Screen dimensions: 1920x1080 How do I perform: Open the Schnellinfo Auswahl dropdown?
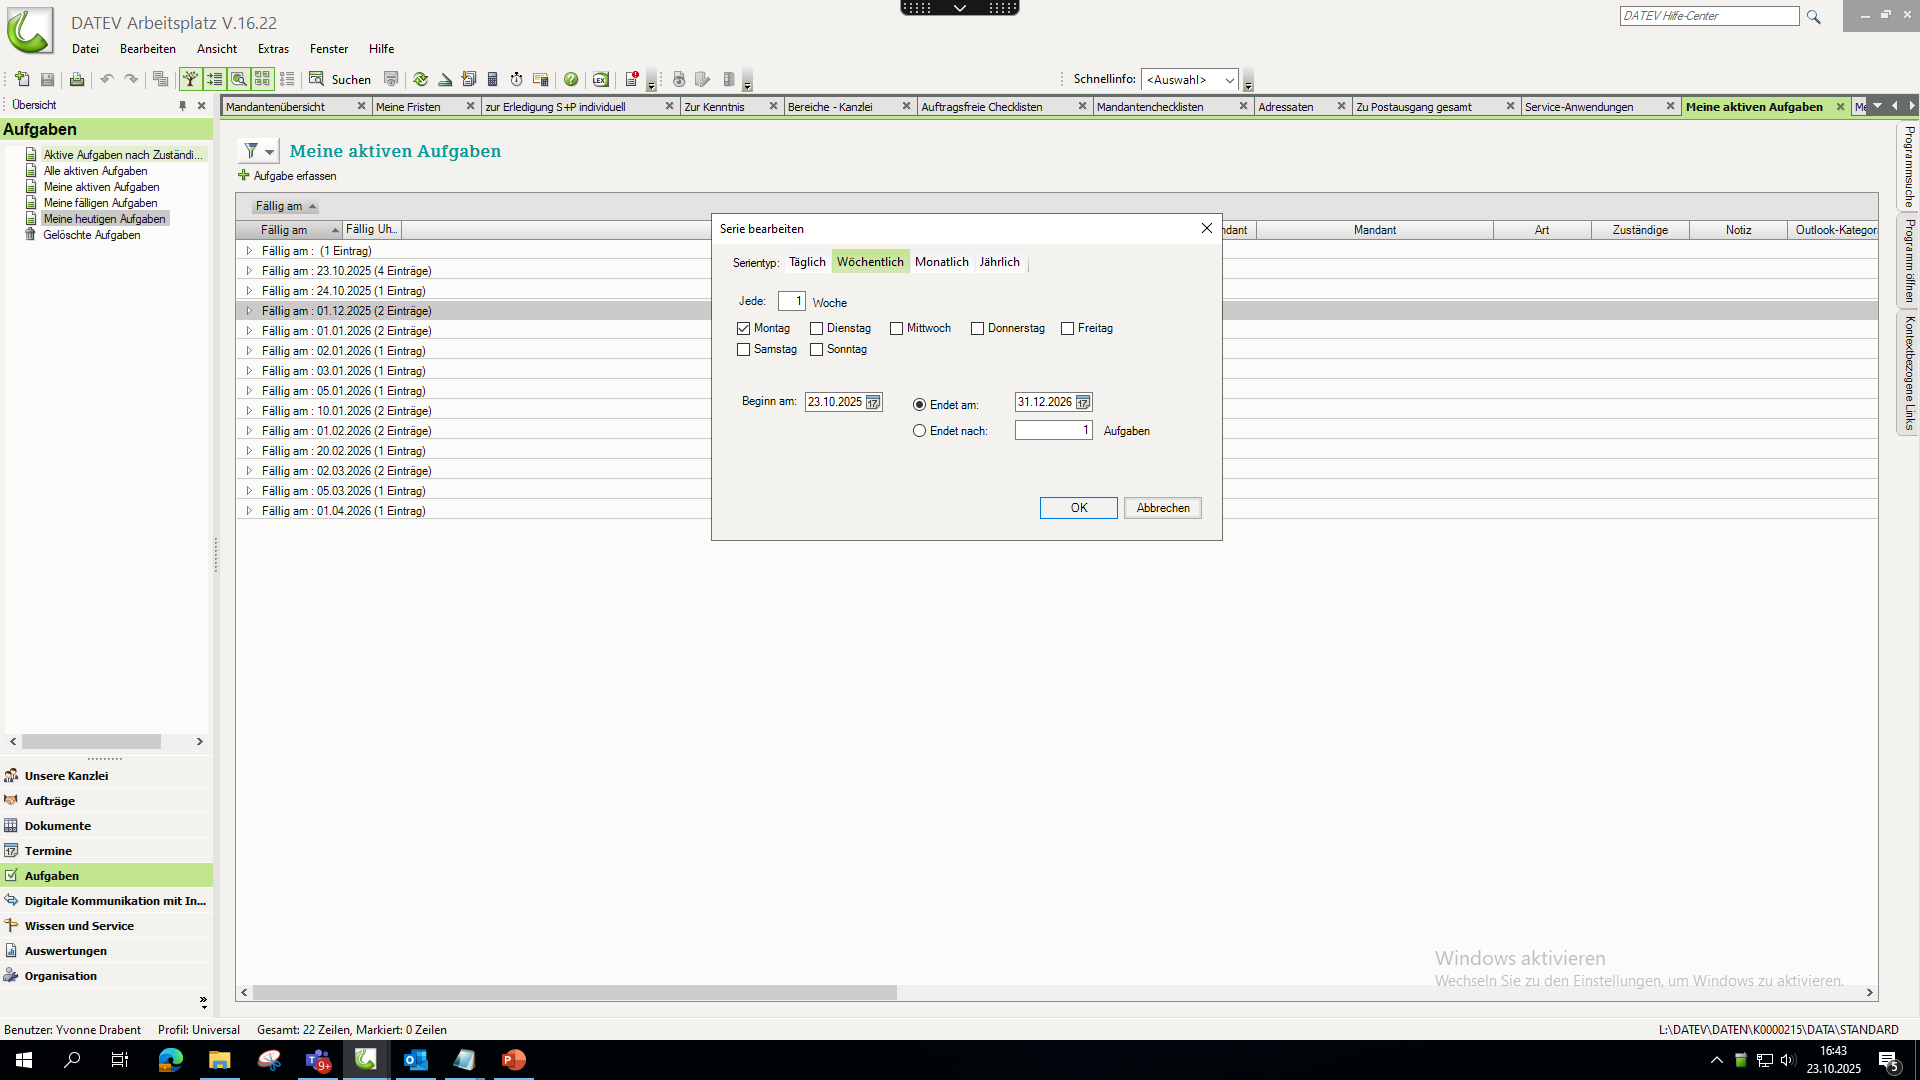(1229, 80)
